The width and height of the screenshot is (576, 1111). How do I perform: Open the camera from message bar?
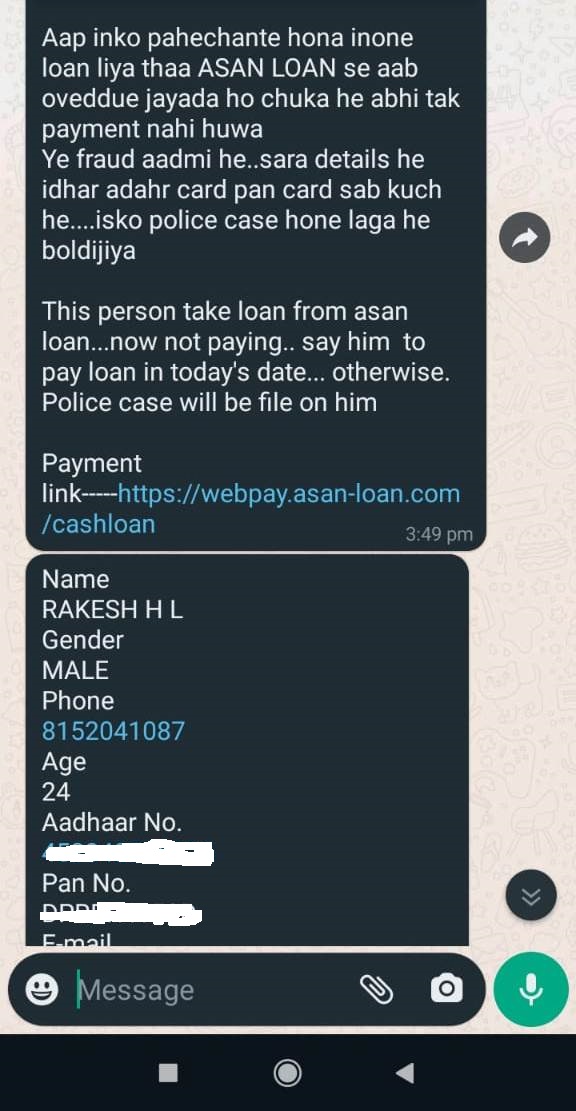(x=446, y=988)
